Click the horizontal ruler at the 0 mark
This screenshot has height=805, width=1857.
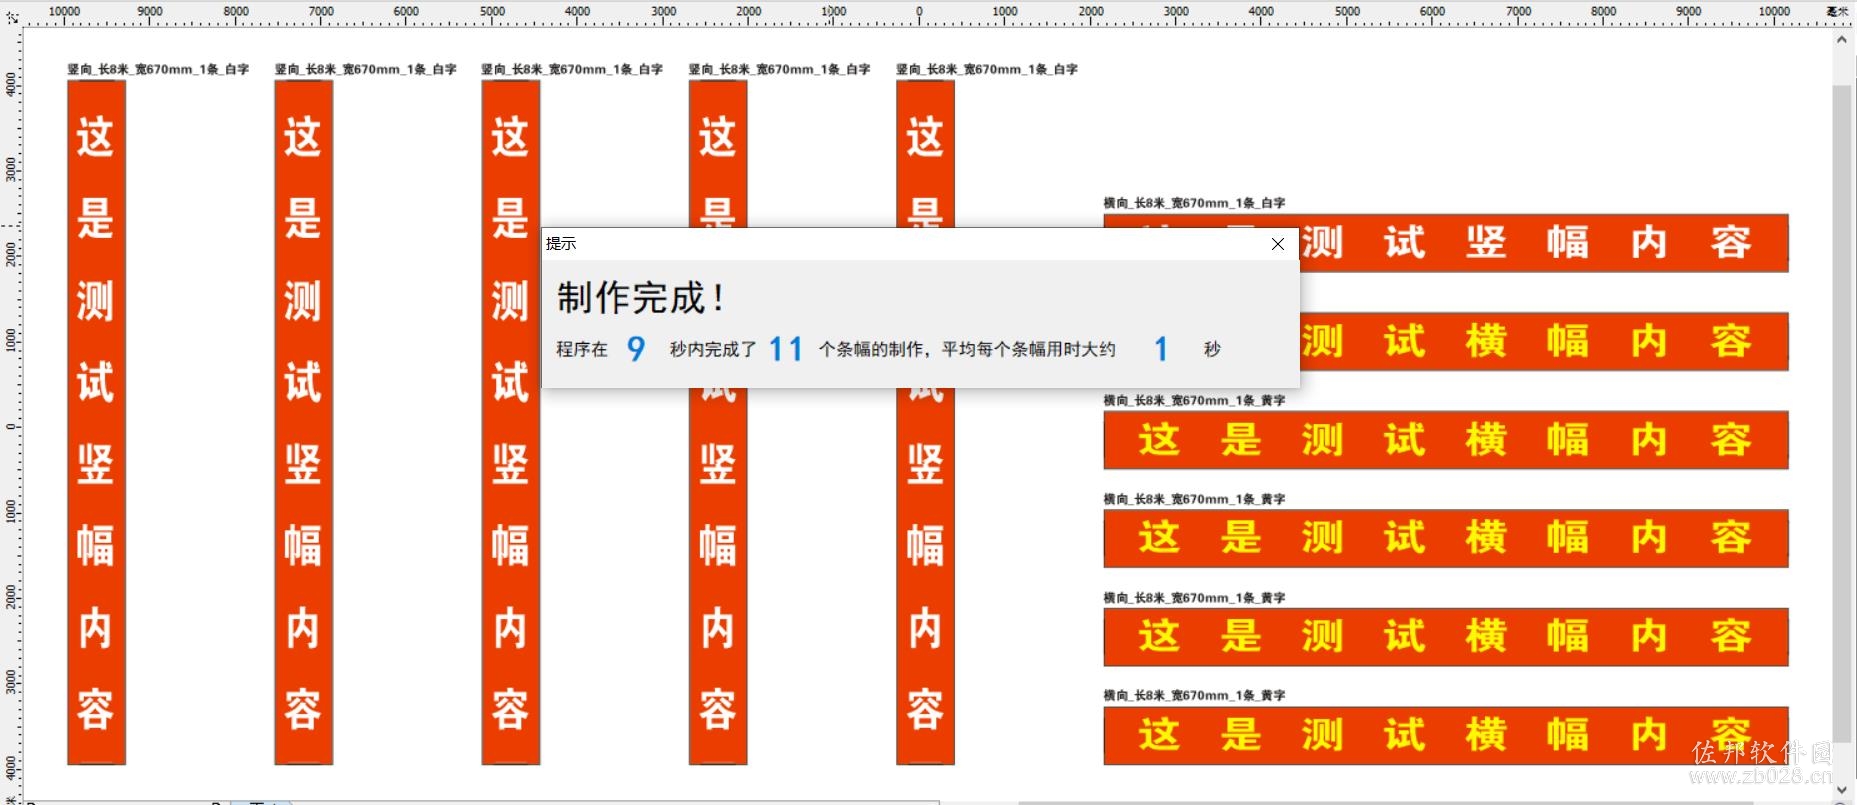pyautogui.click(x=919, y=13)
